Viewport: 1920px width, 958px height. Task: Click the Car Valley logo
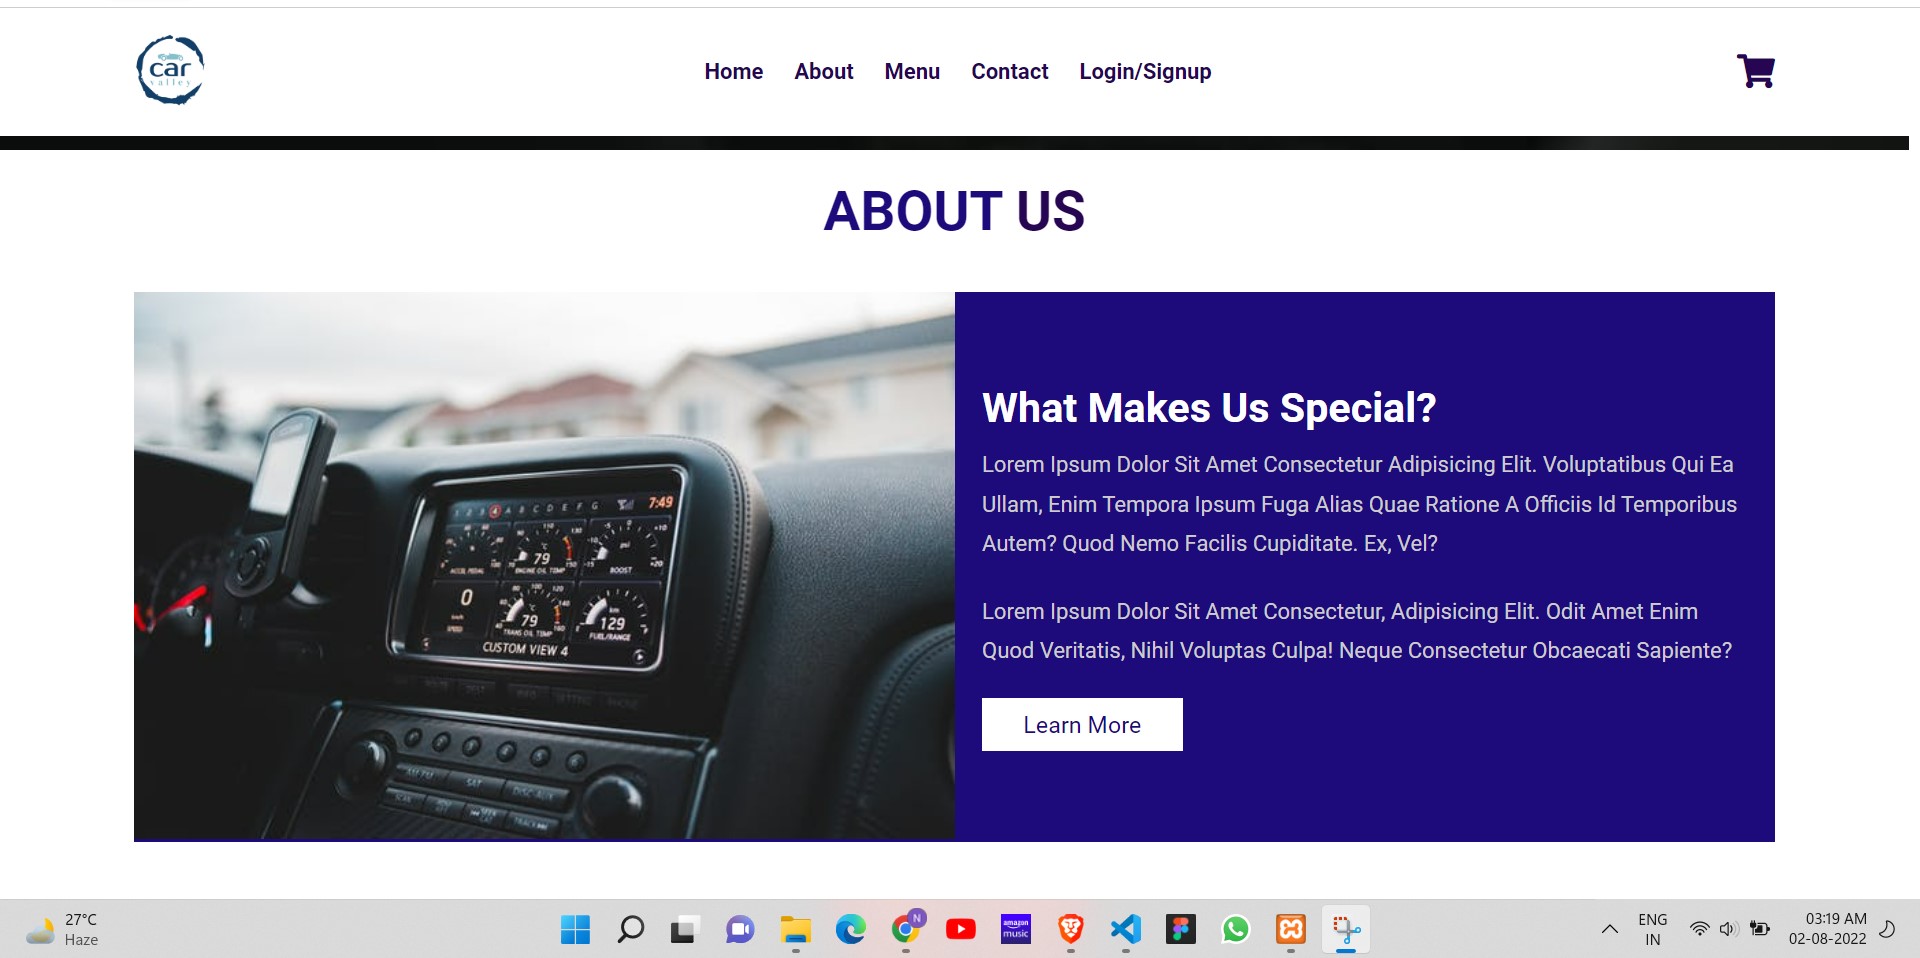[170, 70]
